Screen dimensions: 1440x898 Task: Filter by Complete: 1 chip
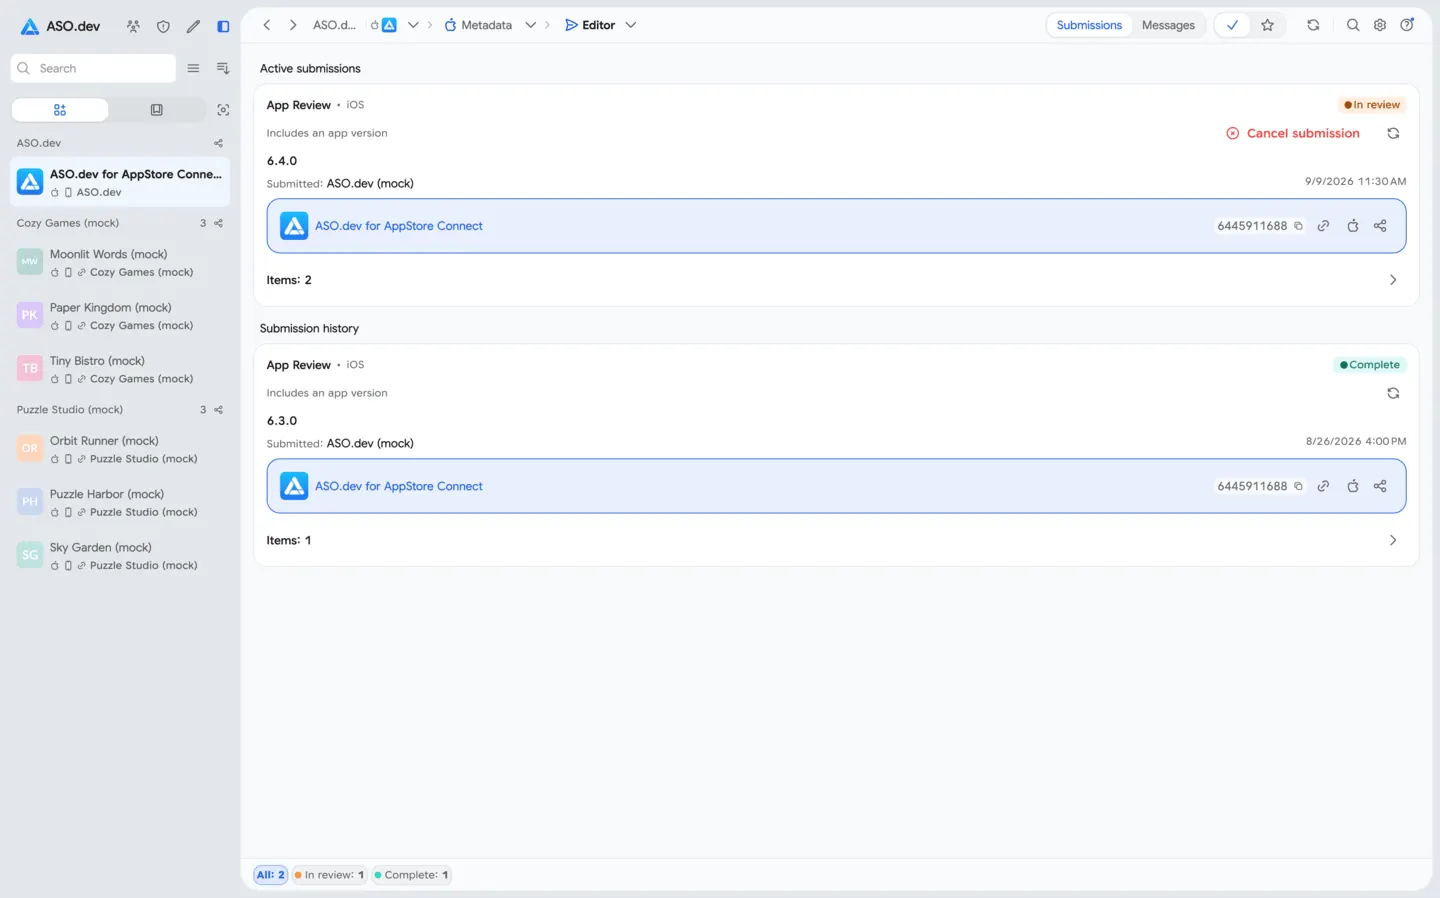pyautogui.click(x=411, y=875)
